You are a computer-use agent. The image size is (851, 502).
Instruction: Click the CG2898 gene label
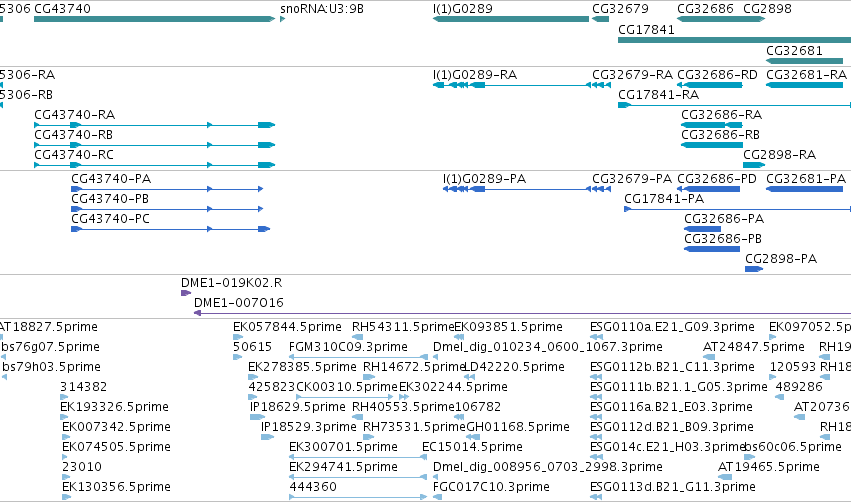(767, 9)
